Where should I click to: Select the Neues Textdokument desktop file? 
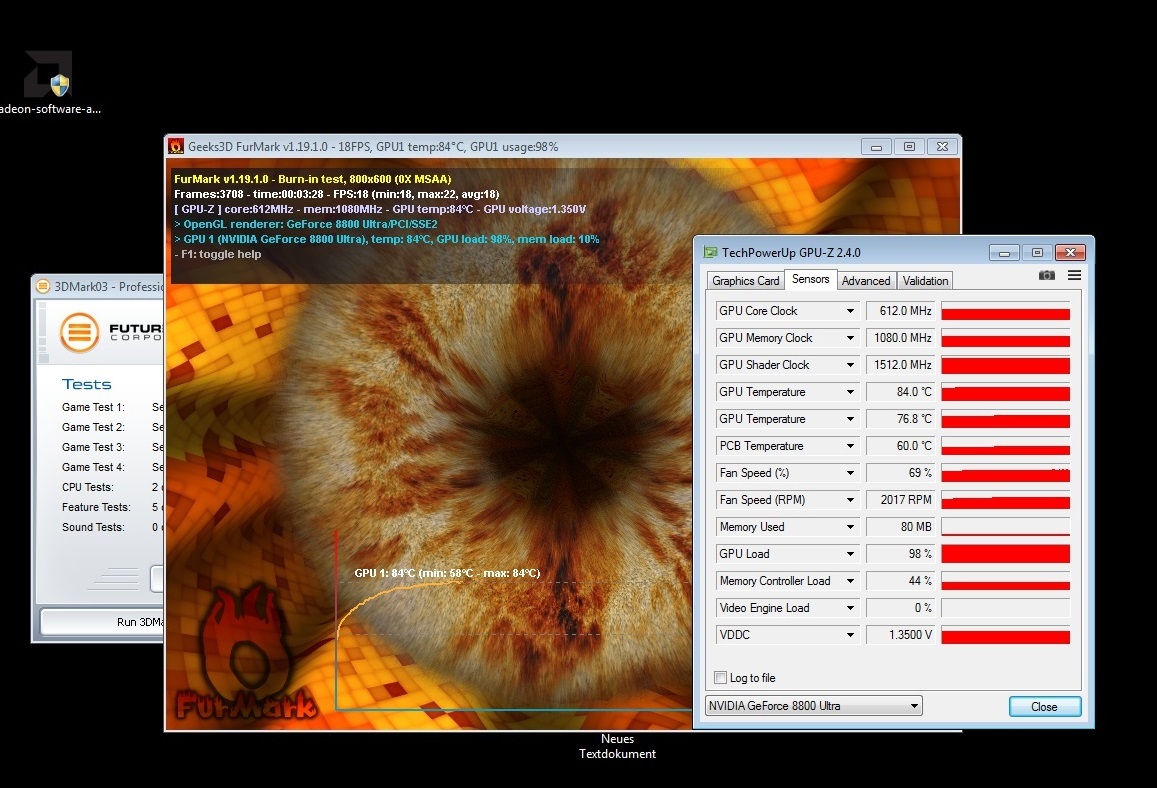click(617, 746)
